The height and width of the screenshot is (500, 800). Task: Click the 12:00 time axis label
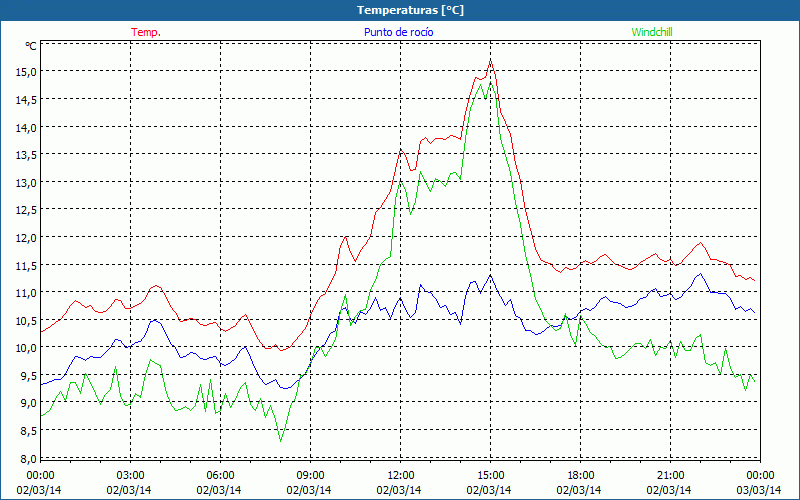click(401, 476)
